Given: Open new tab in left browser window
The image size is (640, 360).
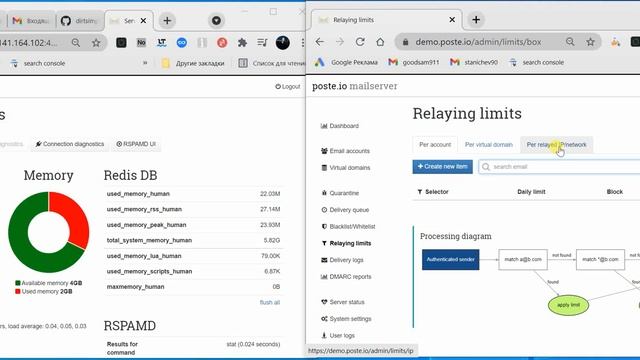Looking at the screenshot, I should pos(167,20).
